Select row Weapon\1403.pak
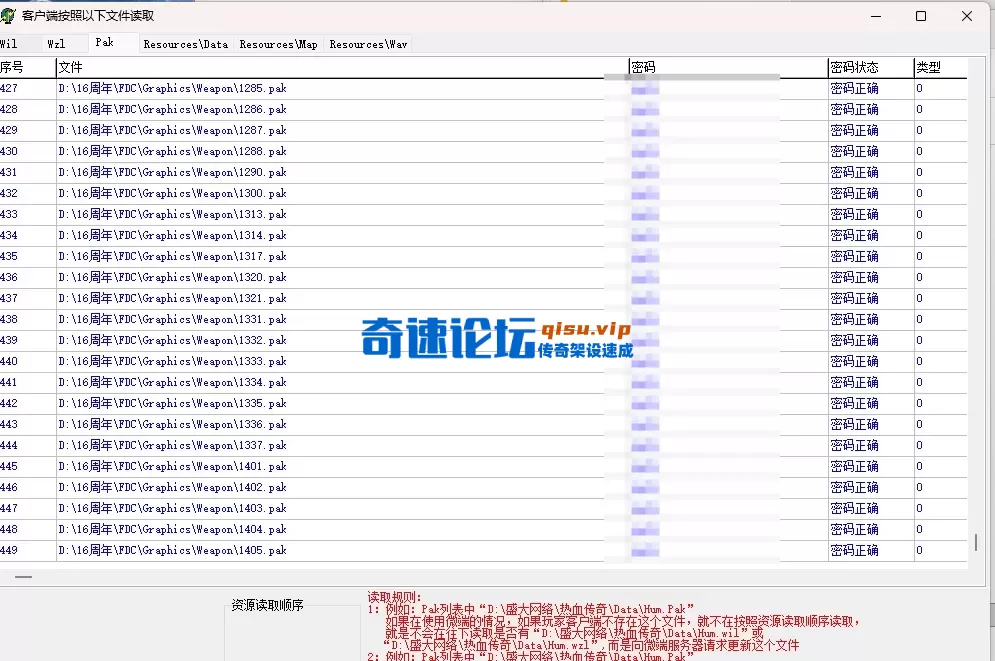 click(484, 508)
